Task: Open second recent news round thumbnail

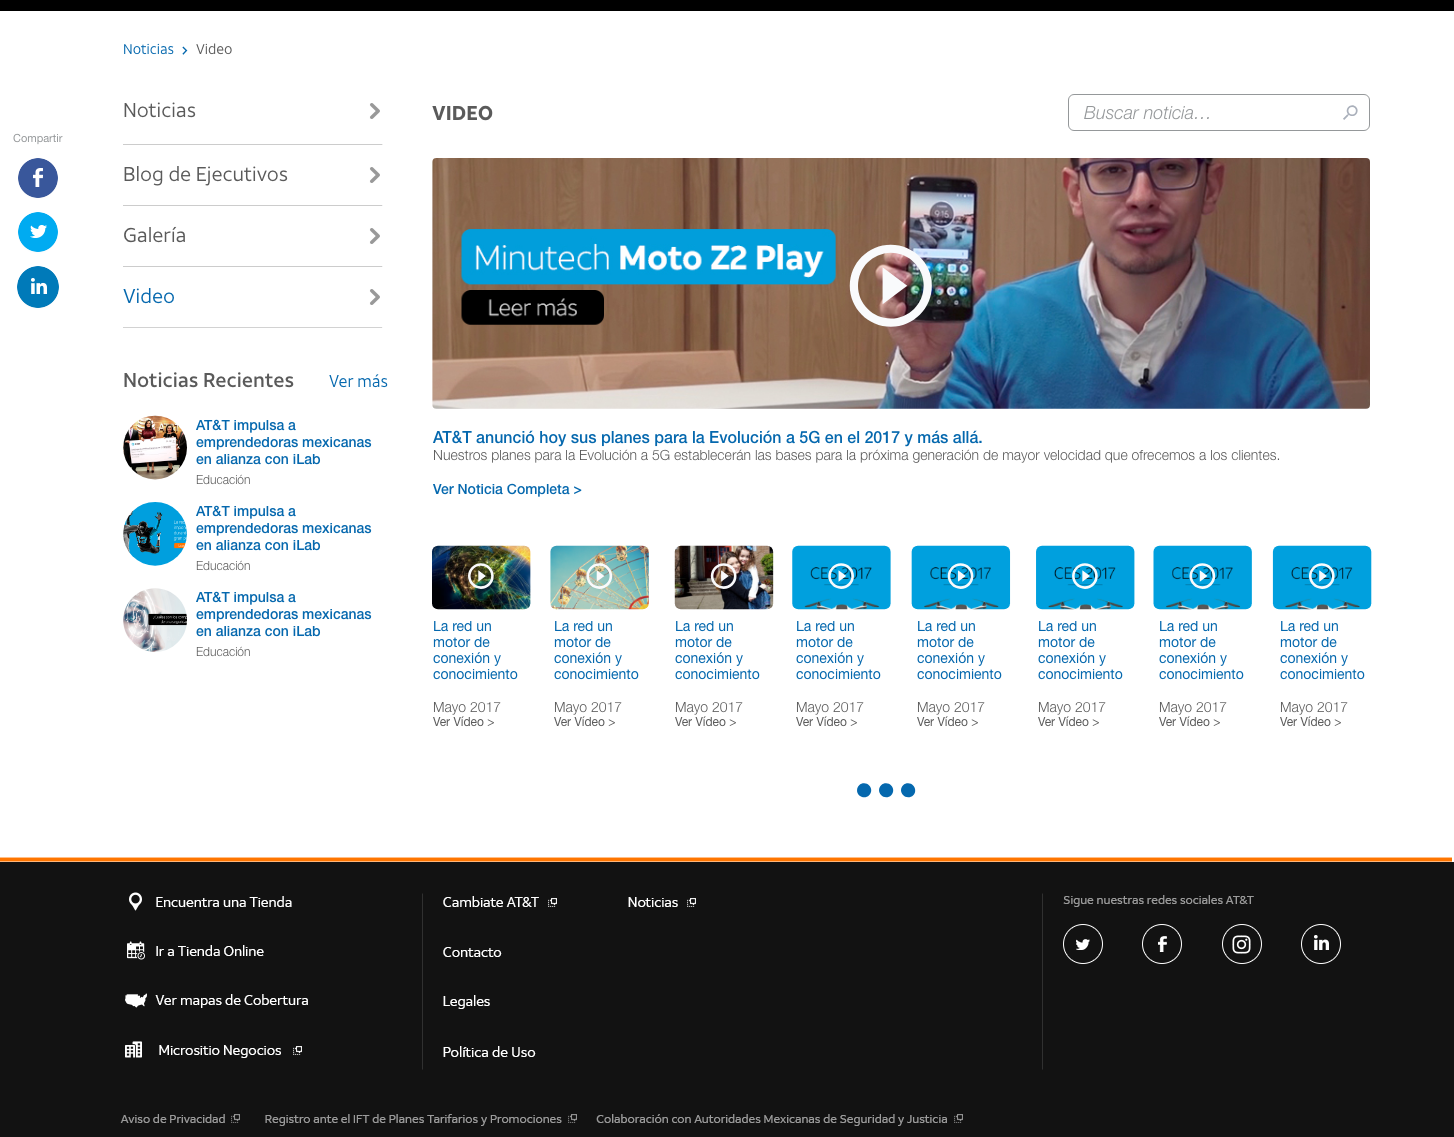Action: click(x=155, y=533)
